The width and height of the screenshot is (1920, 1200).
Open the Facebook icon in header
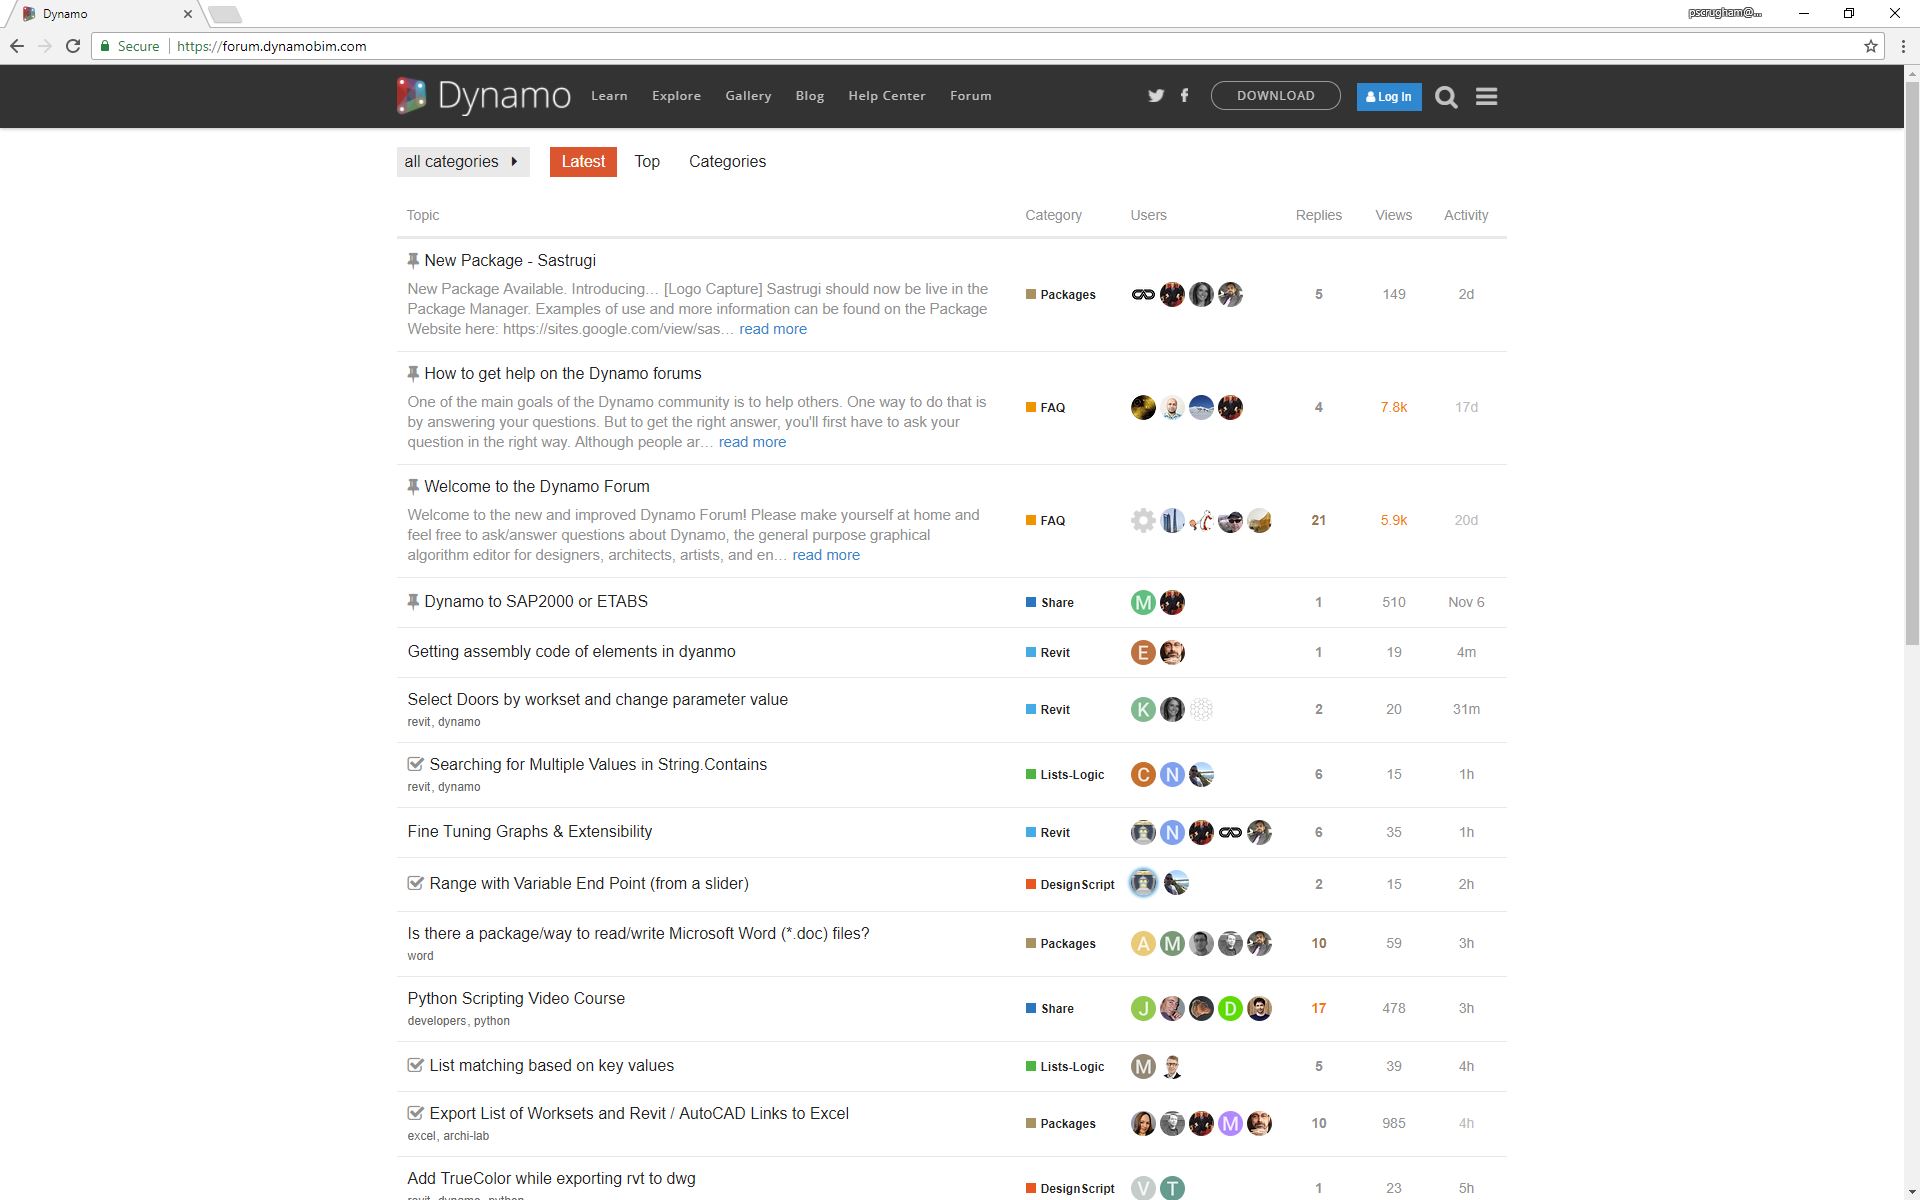pyautogui.click(x=1185, y=96)
